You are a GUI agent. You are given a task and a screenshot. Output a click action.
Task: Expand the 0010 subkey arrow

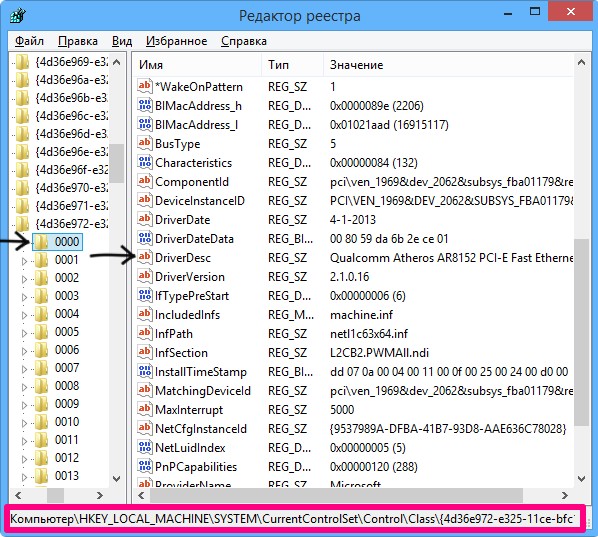click(x=24, y=423)
